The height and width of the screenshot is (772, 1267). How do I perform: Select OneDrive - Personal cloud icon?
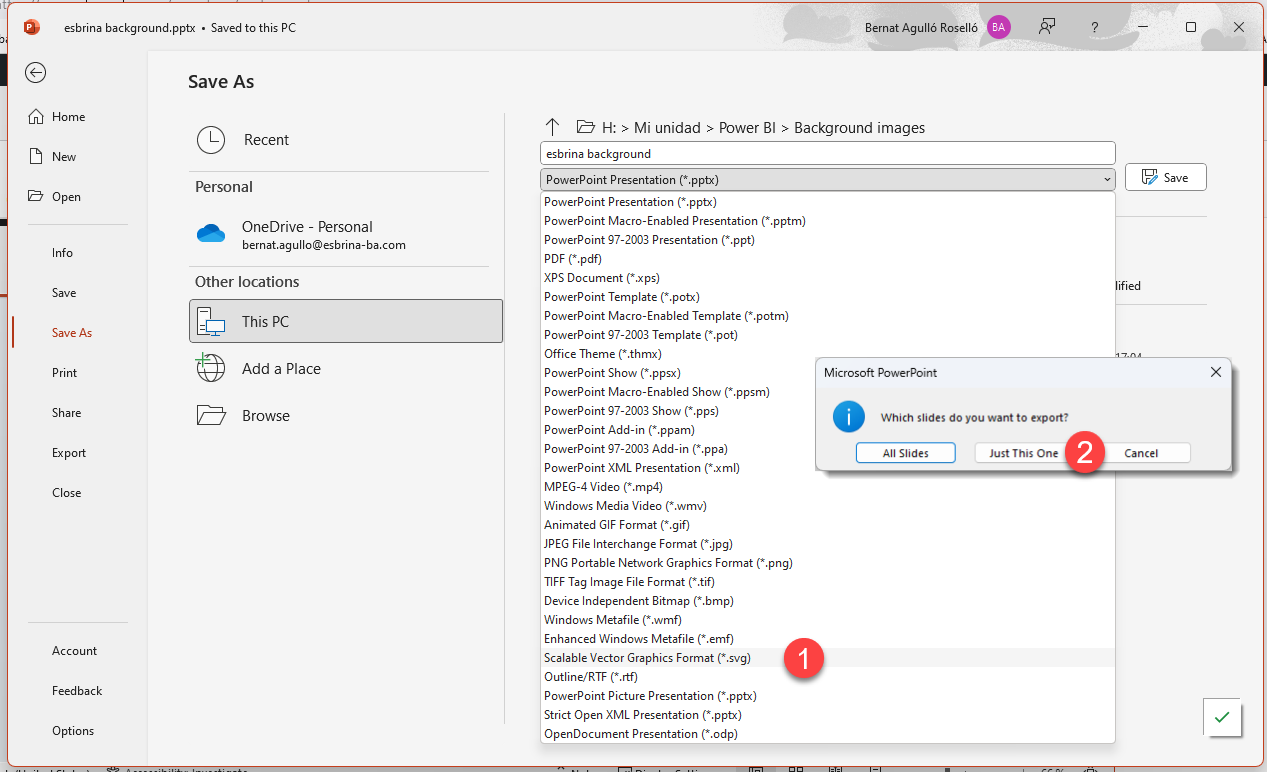[211, 234]
